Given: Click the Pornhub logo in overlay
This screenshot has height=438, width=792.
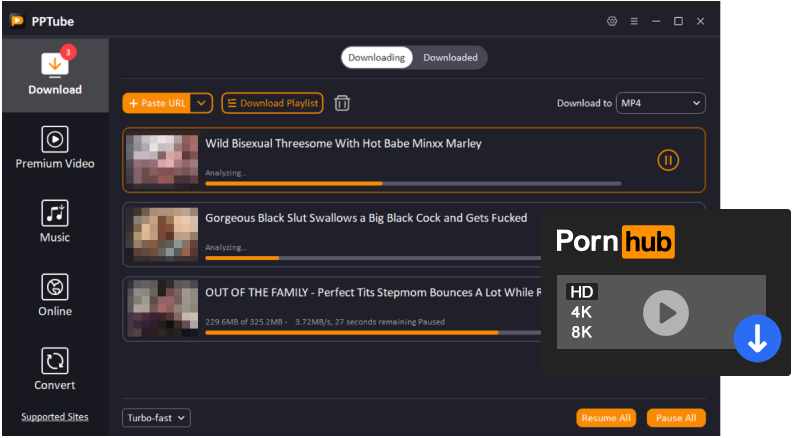Looking at the screenshot, I should (x=615, y=241).
